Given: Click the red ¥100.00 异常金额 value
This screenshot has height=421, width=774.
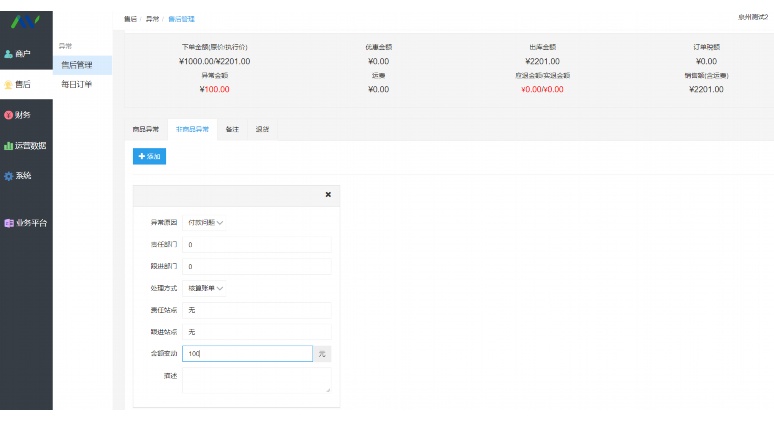Looking at the screenshot, I should pyautogui.click(x=214, y=89).
